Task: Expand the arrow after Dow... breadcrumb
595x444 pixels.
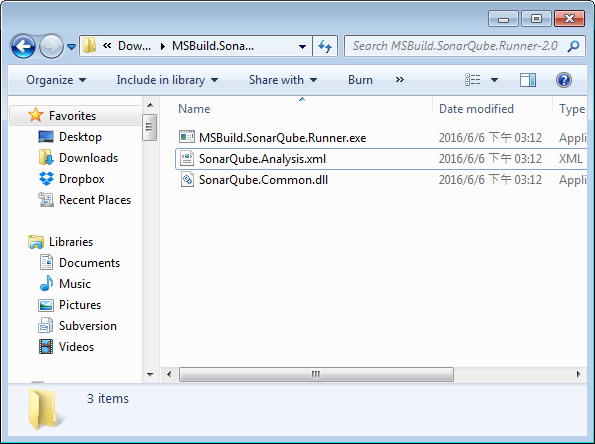Action: [162, 46]
